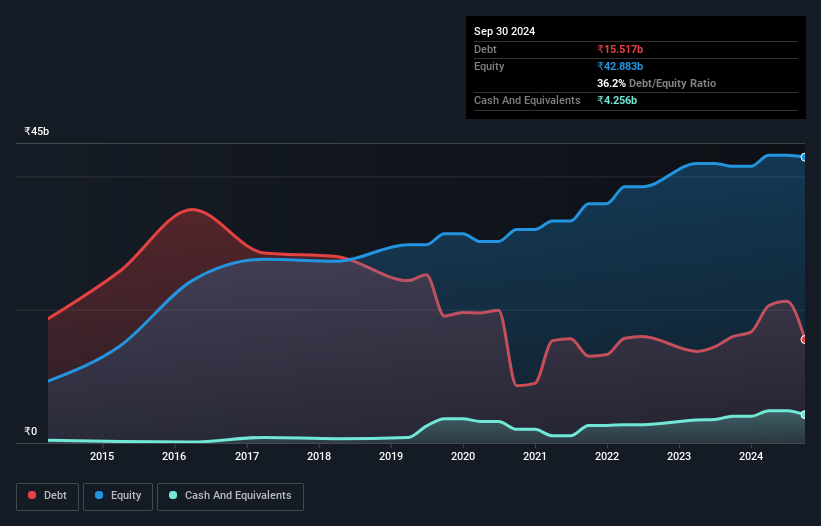This screenshot has width=821, height=526.
Task: Click the 2018 x-axis label
Action: (x=319, y=456)
